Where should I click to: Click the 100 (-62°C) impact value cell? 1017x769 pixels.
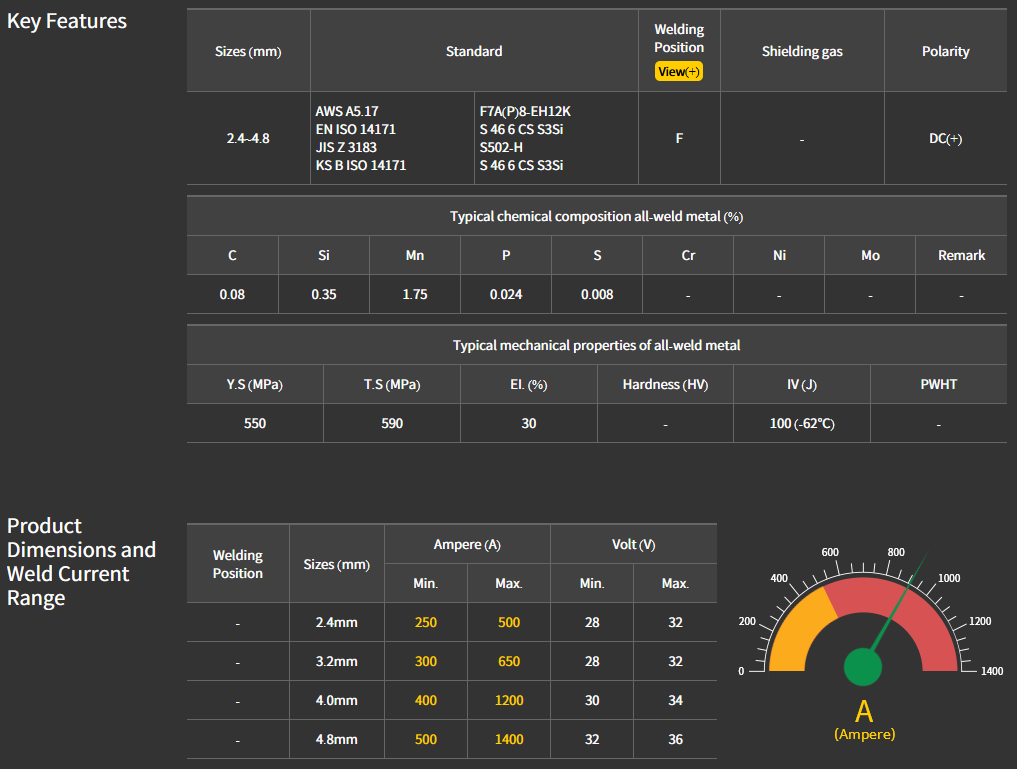tap(801, 423)
